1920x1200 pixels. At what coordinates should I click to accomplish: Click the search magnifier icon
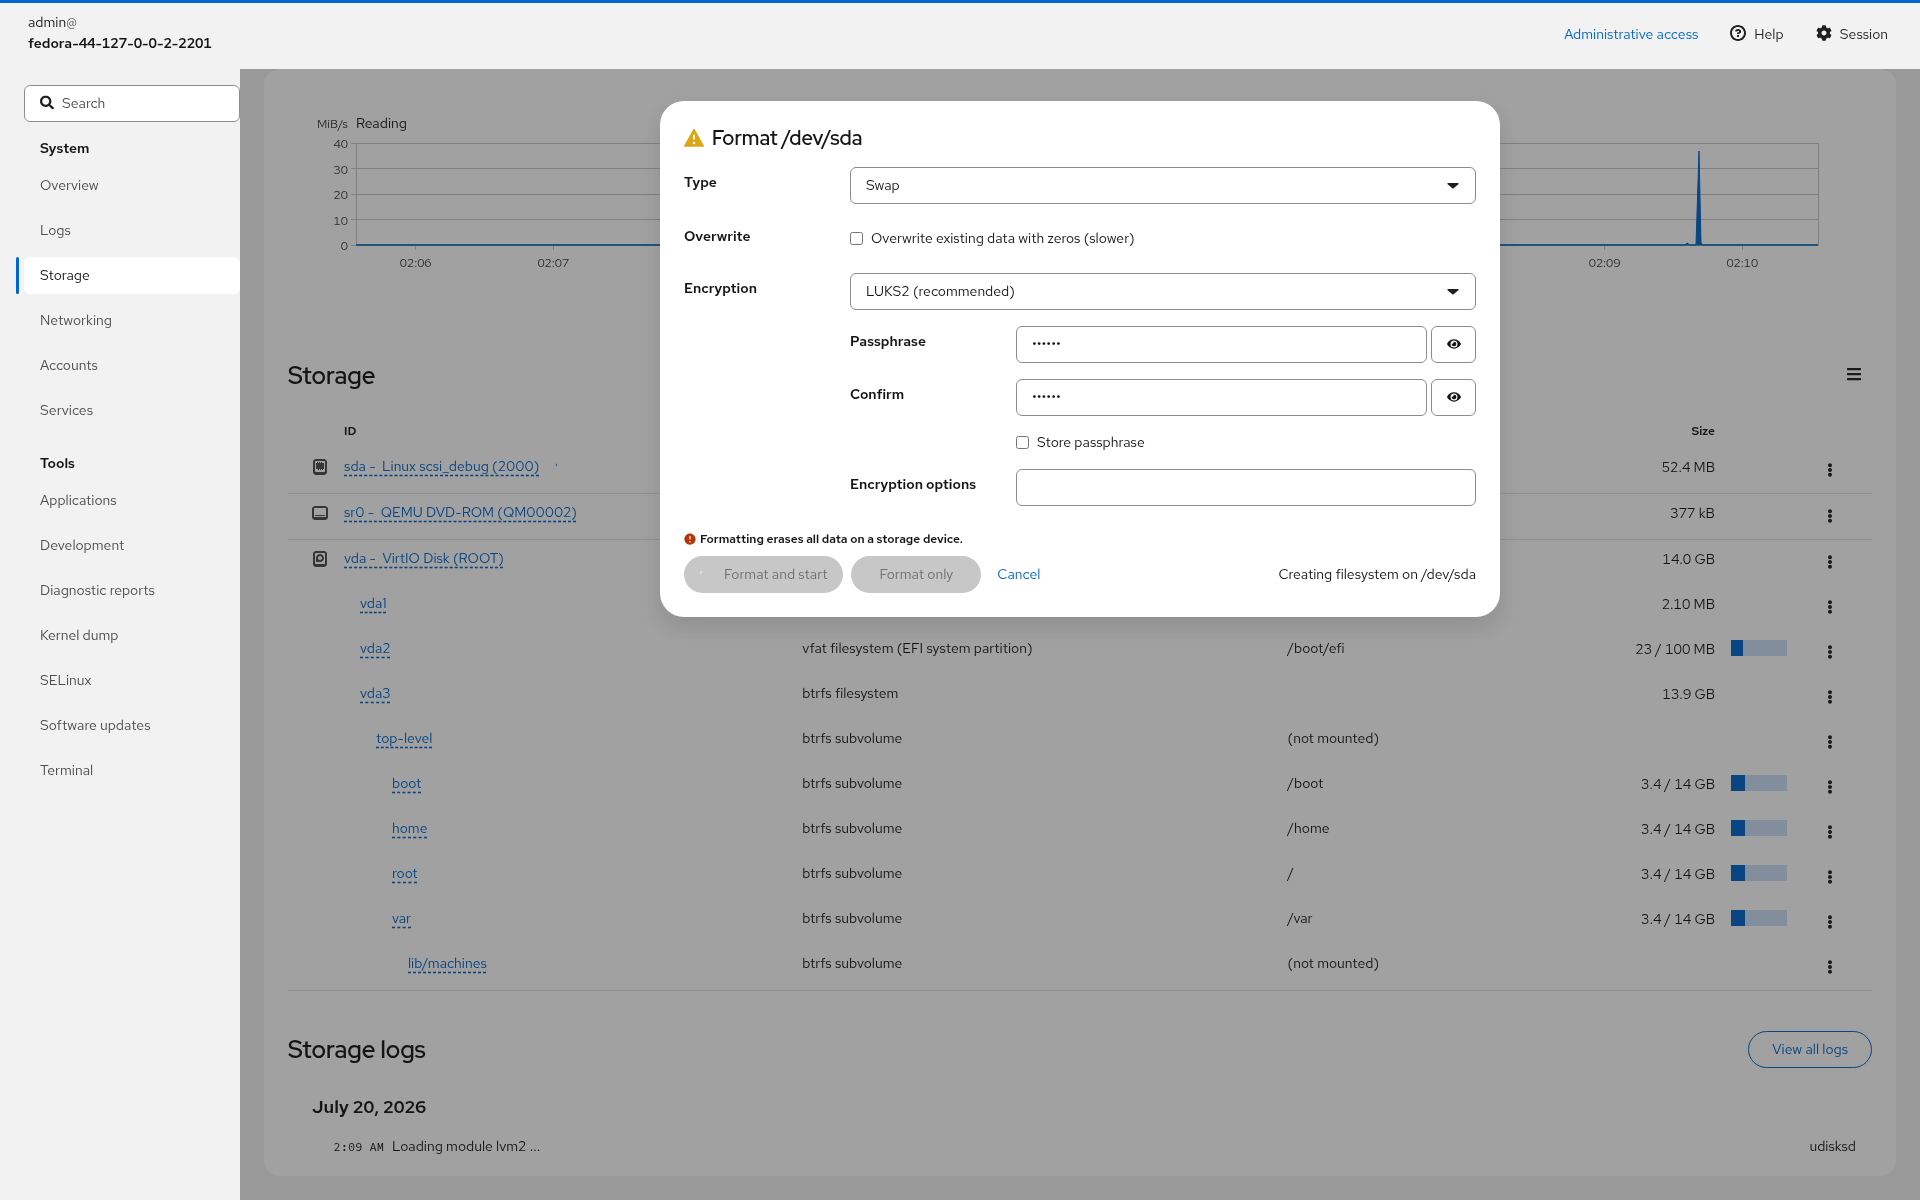point(47,102)
